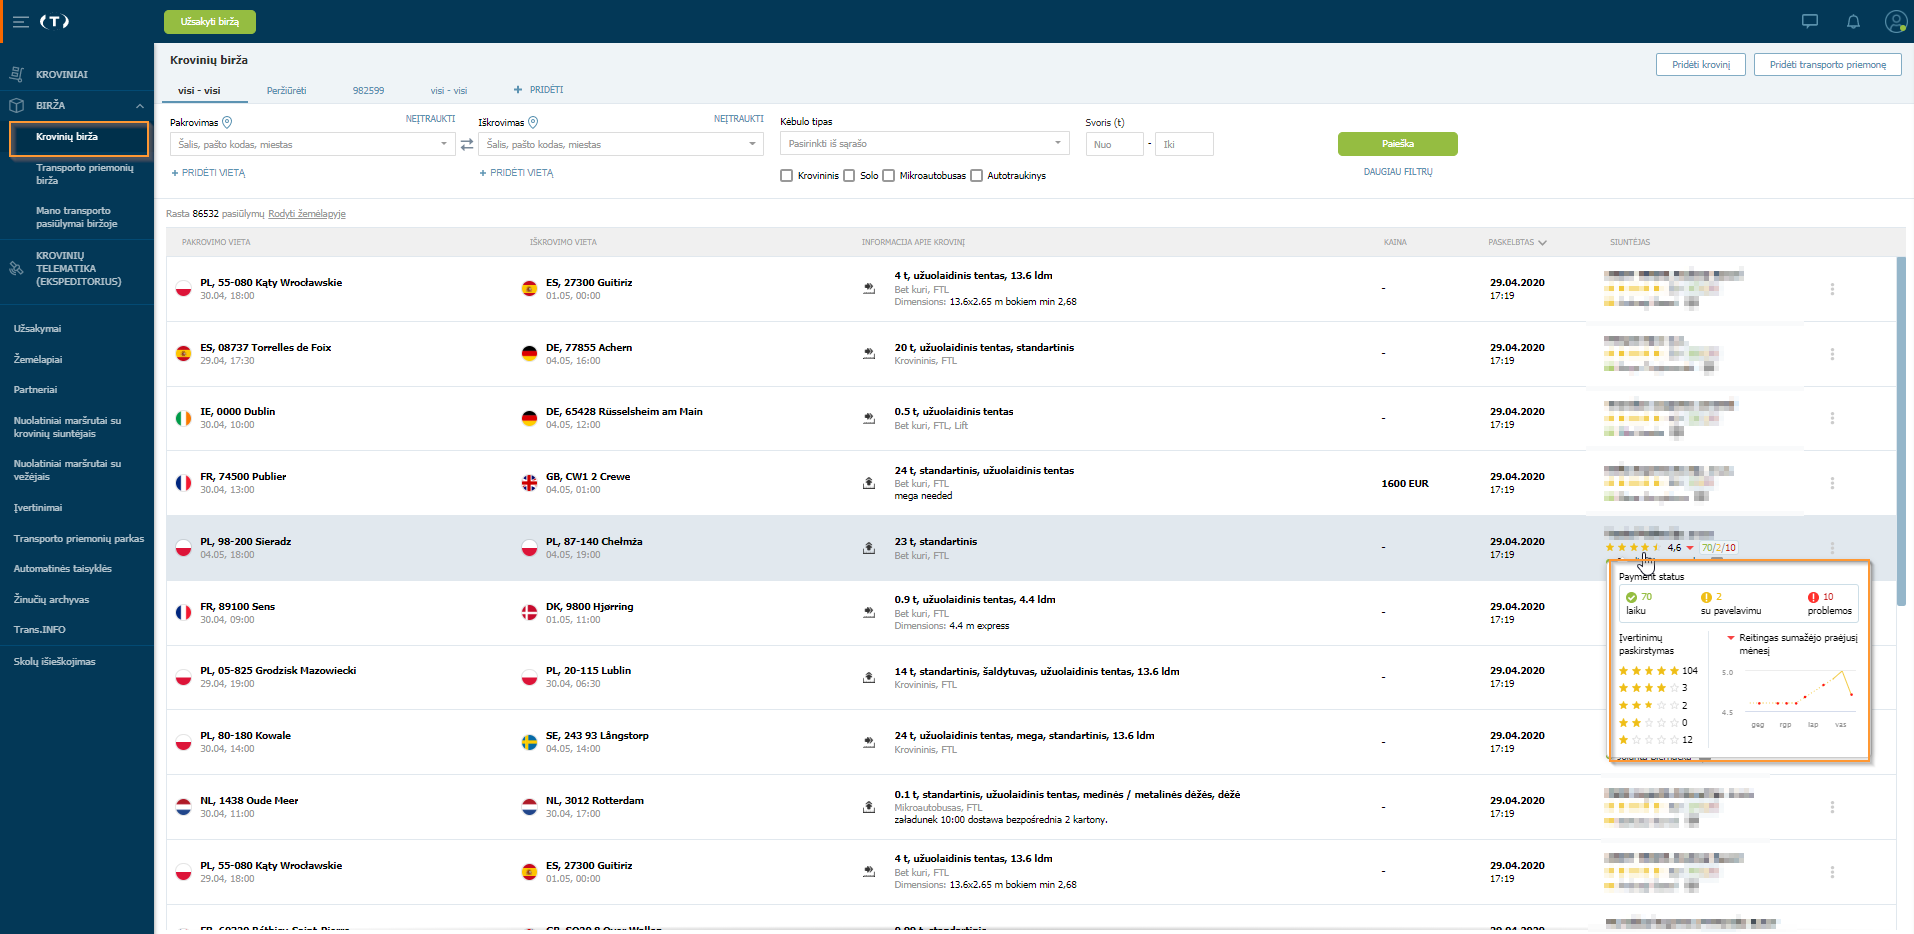Image resolution: width=1914 pixels, height=934 pixels.
Task: Swap loading and unloading places arrows
Action: tap(466, 145)
